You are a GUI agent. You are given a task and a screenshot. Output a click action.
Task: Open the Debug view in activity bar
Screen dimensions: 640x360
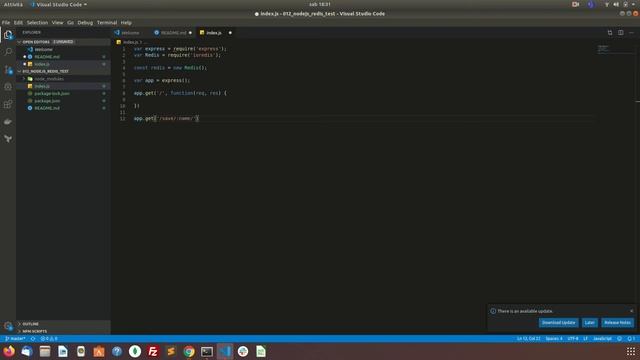(x=8, y=87)
